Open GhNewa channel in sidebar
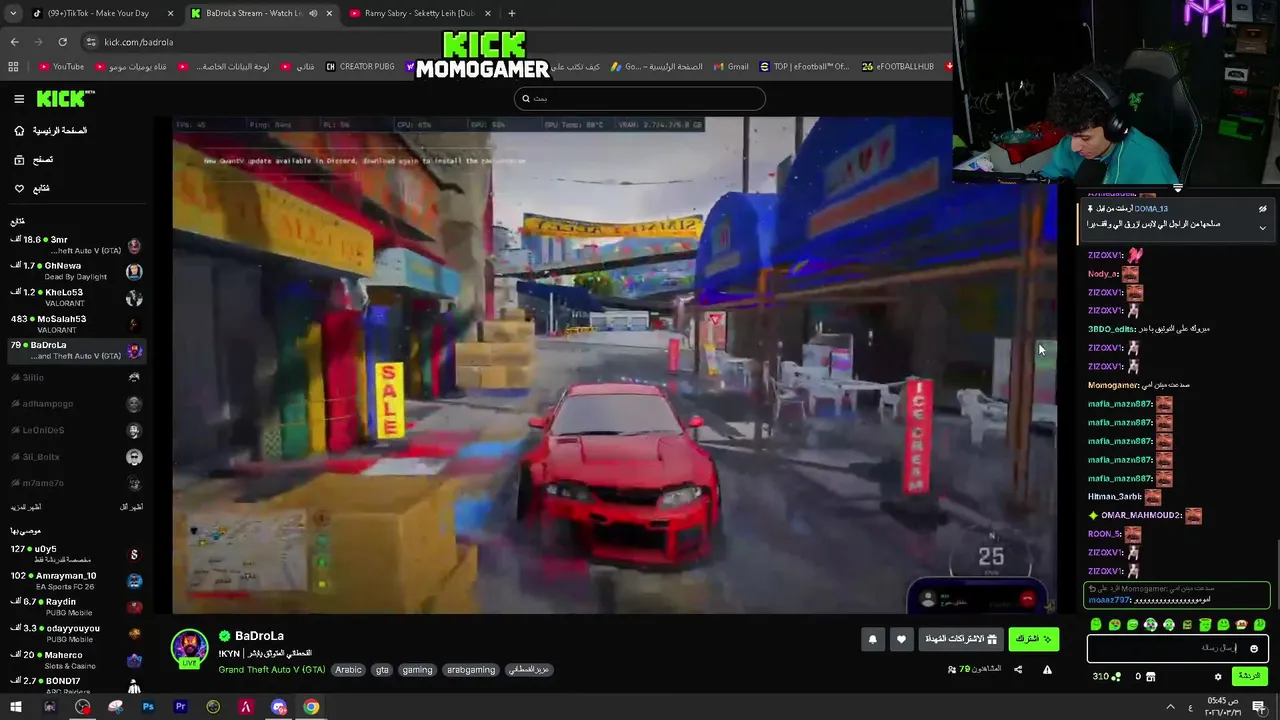The image size is (1280, 720). (76, 271)
